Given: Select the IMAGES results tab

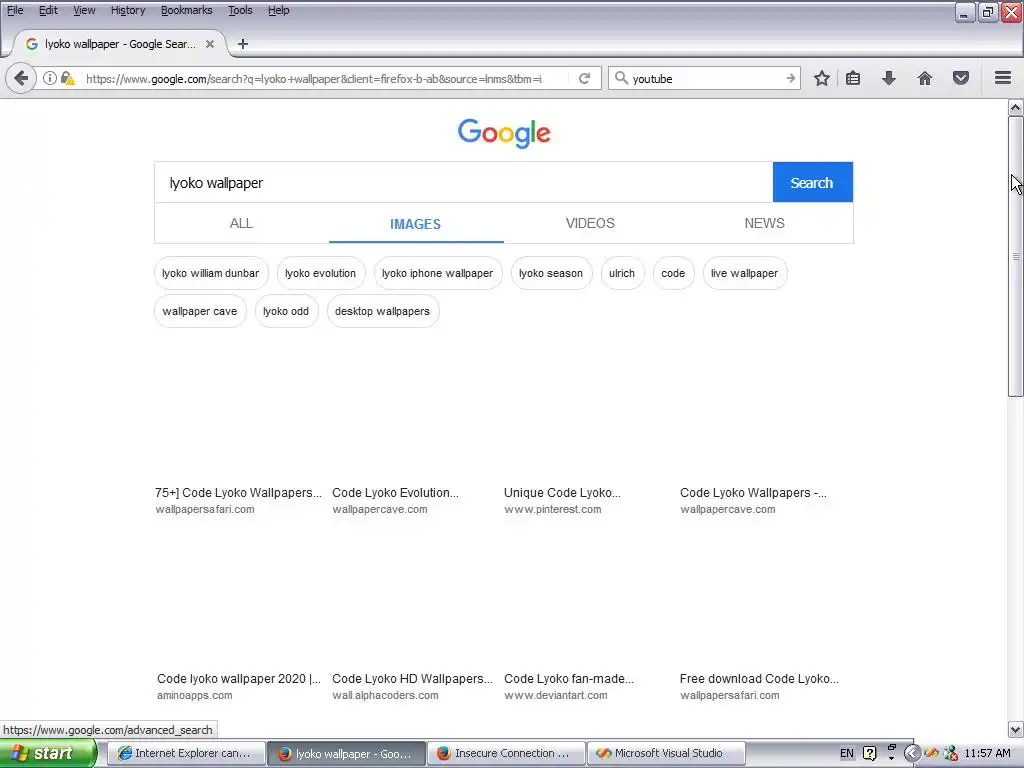Looking at the screenshot, I should (x=415, y=223).
